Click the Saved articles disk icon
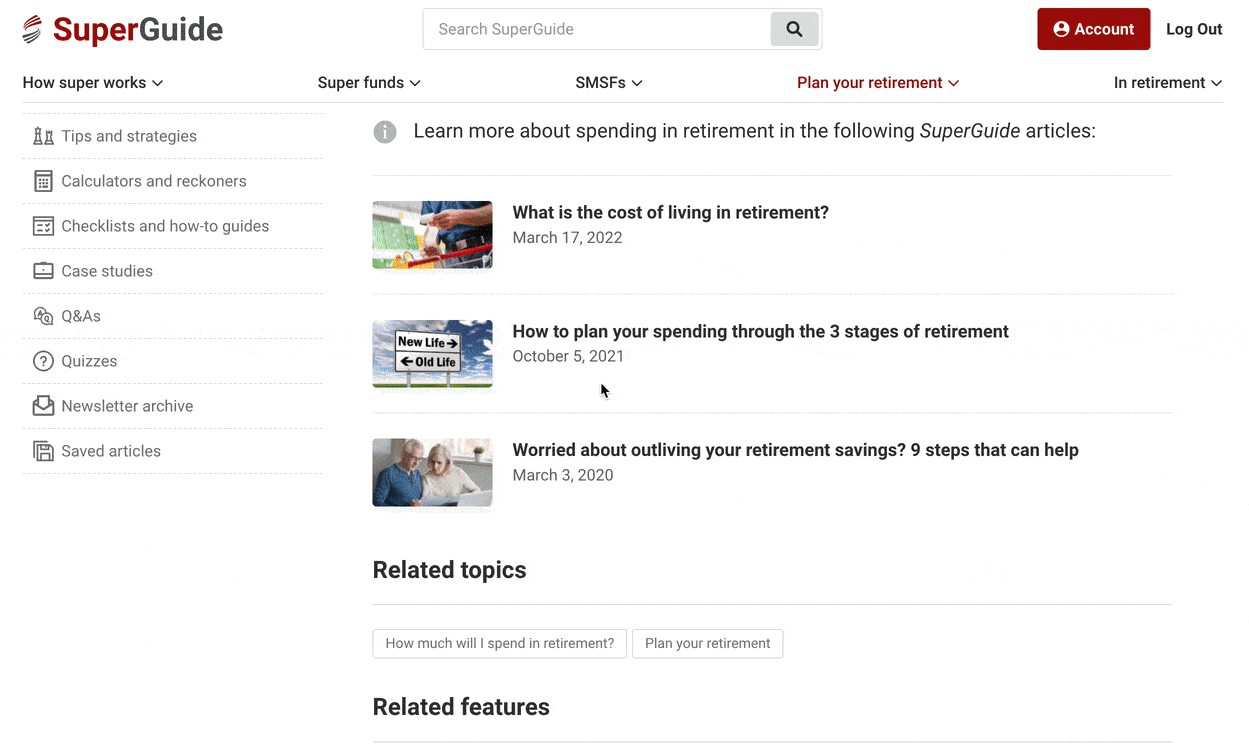 coord(43,451)
